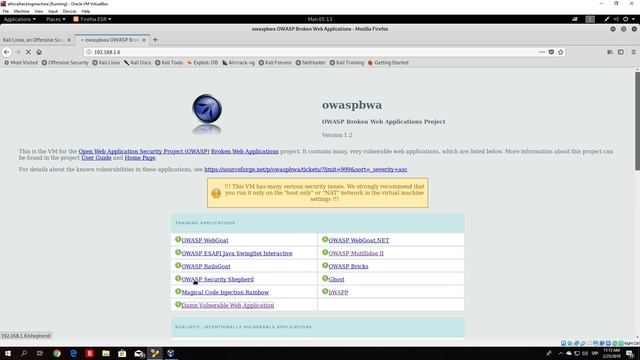Open the VirtualBox View menu

click(x=38, y=11)
